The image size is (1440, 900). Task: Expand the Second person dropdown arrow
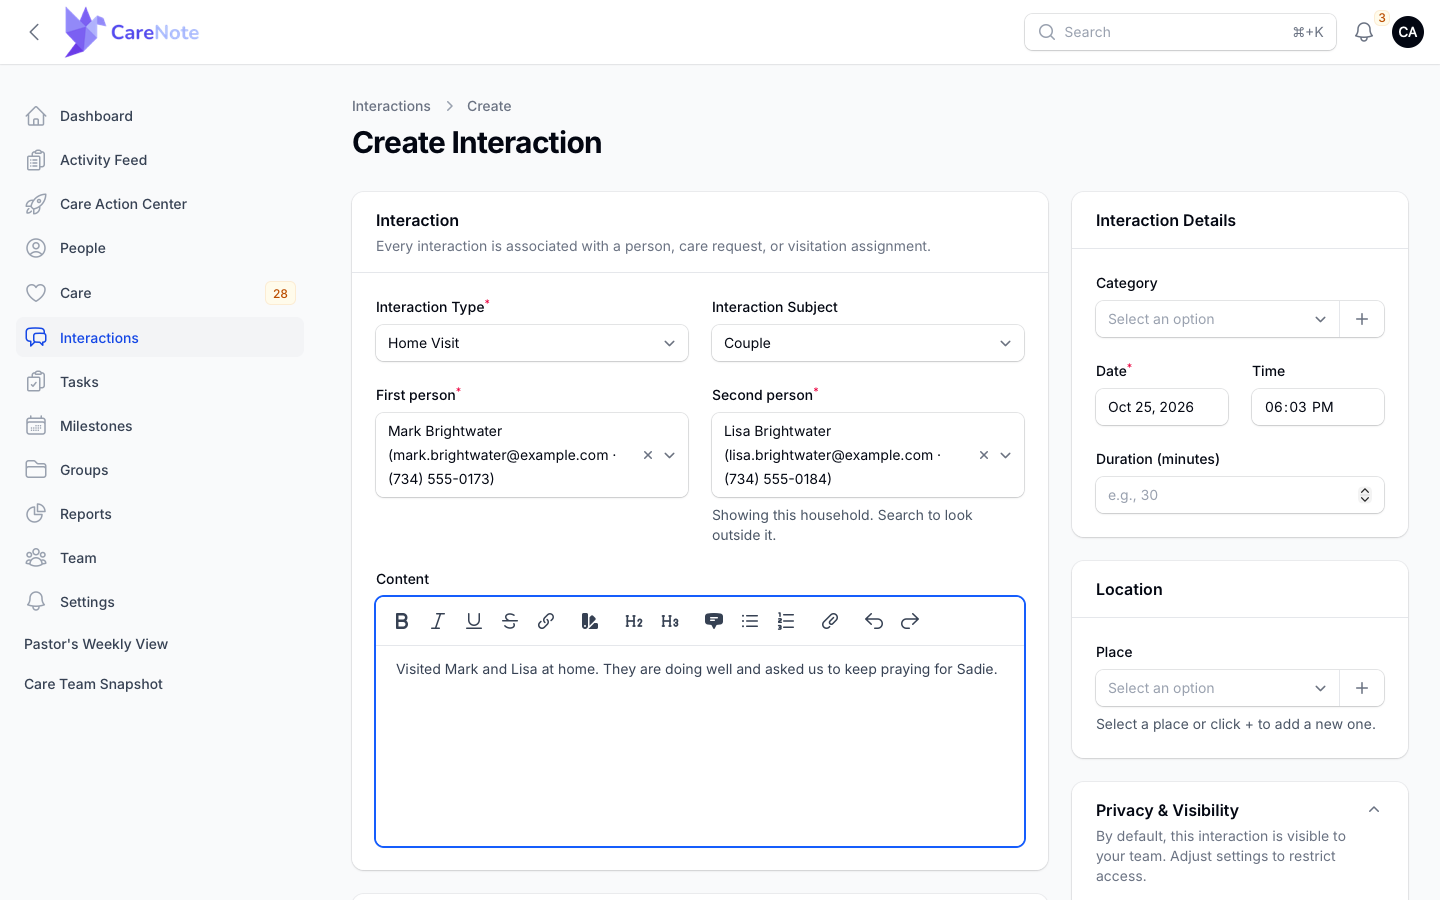click(1006, 455)
